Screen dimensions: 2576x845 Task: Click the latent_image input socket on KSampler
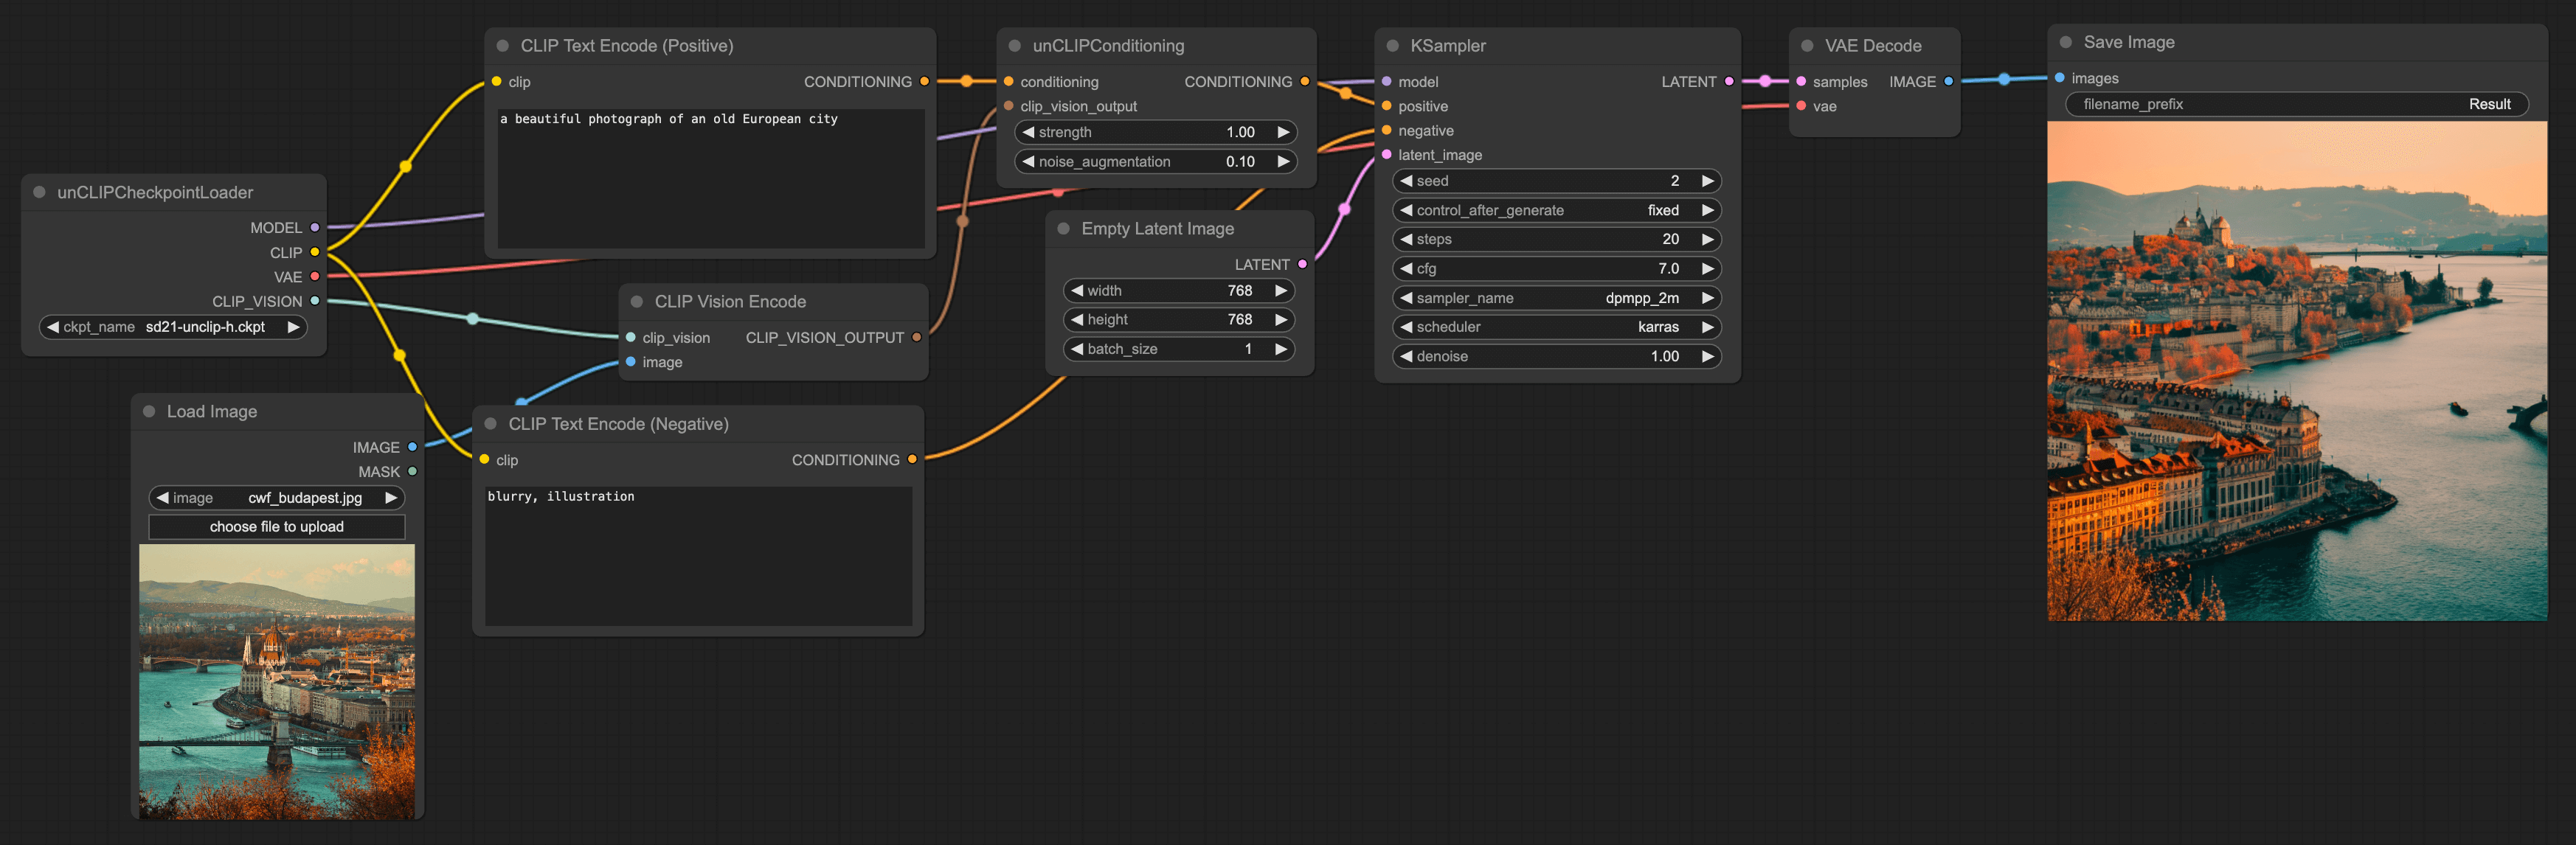(1387, 155)
